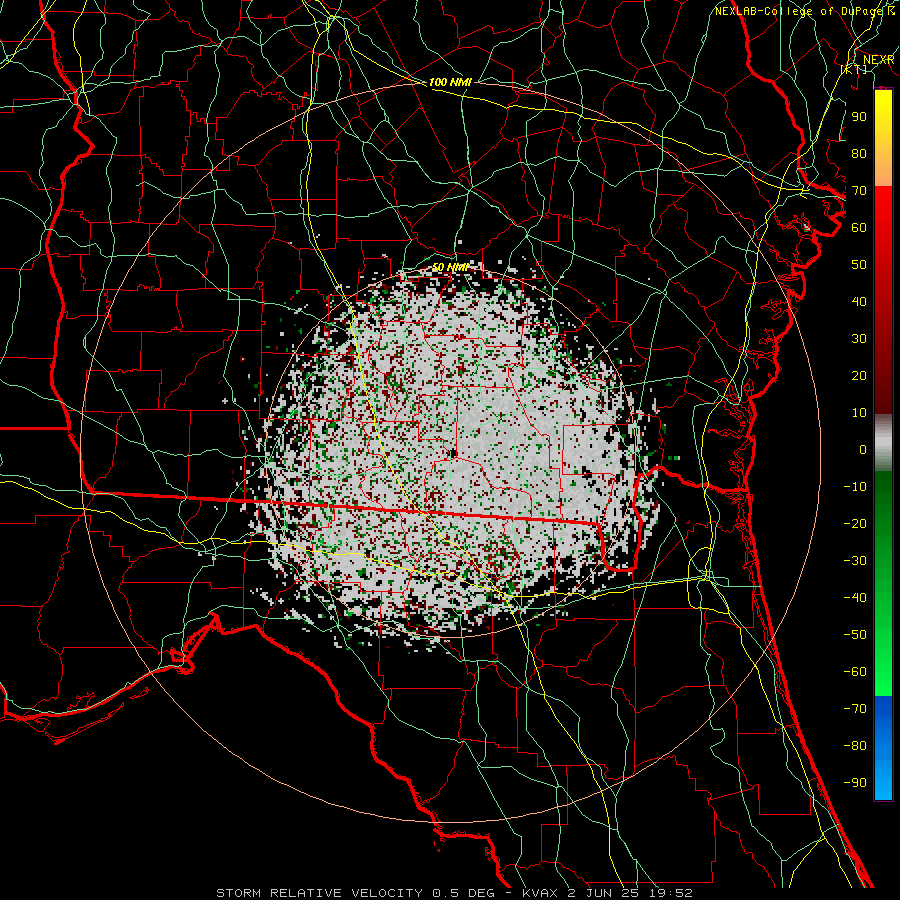Screen dimensions: 900x900
Task: Click the KVAX radar site marker at center
Action: 453,453
